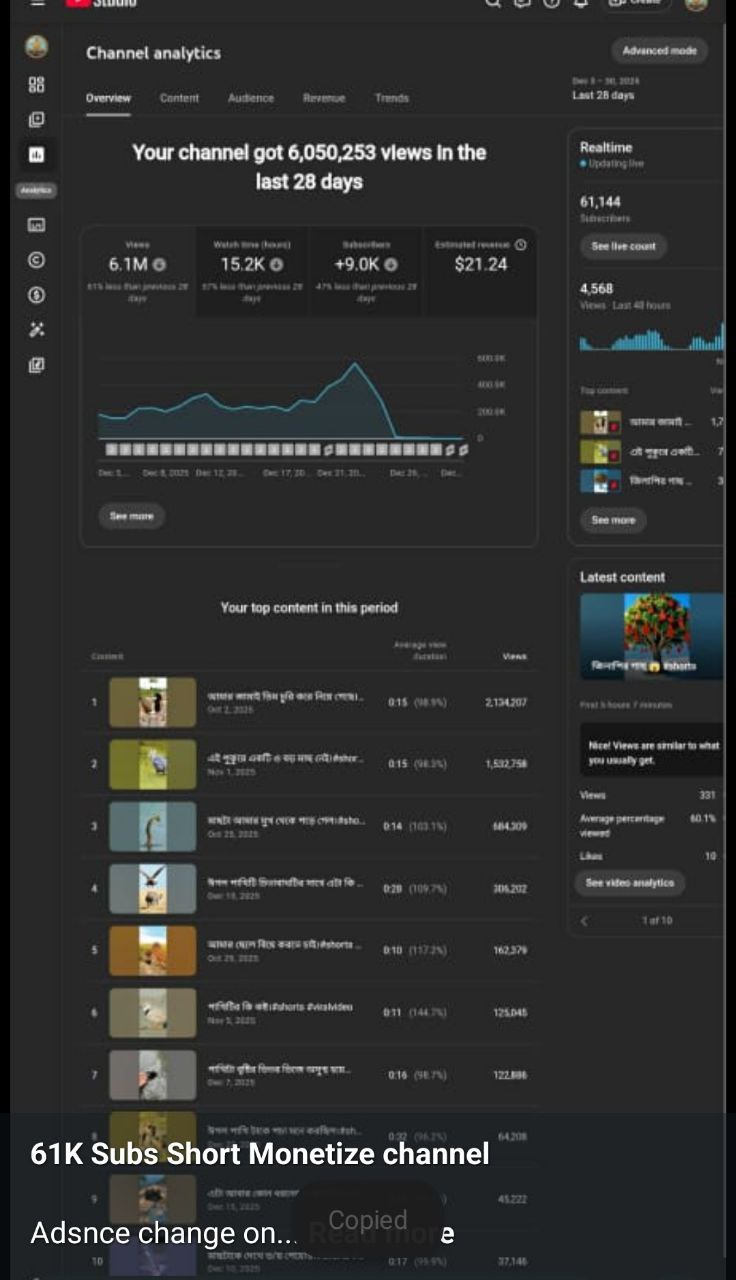Image resolution: width=736 pixels, height=1280 pixels.
Task: Open the Content icon in the sidebar
Action: (x=36, y=120)
